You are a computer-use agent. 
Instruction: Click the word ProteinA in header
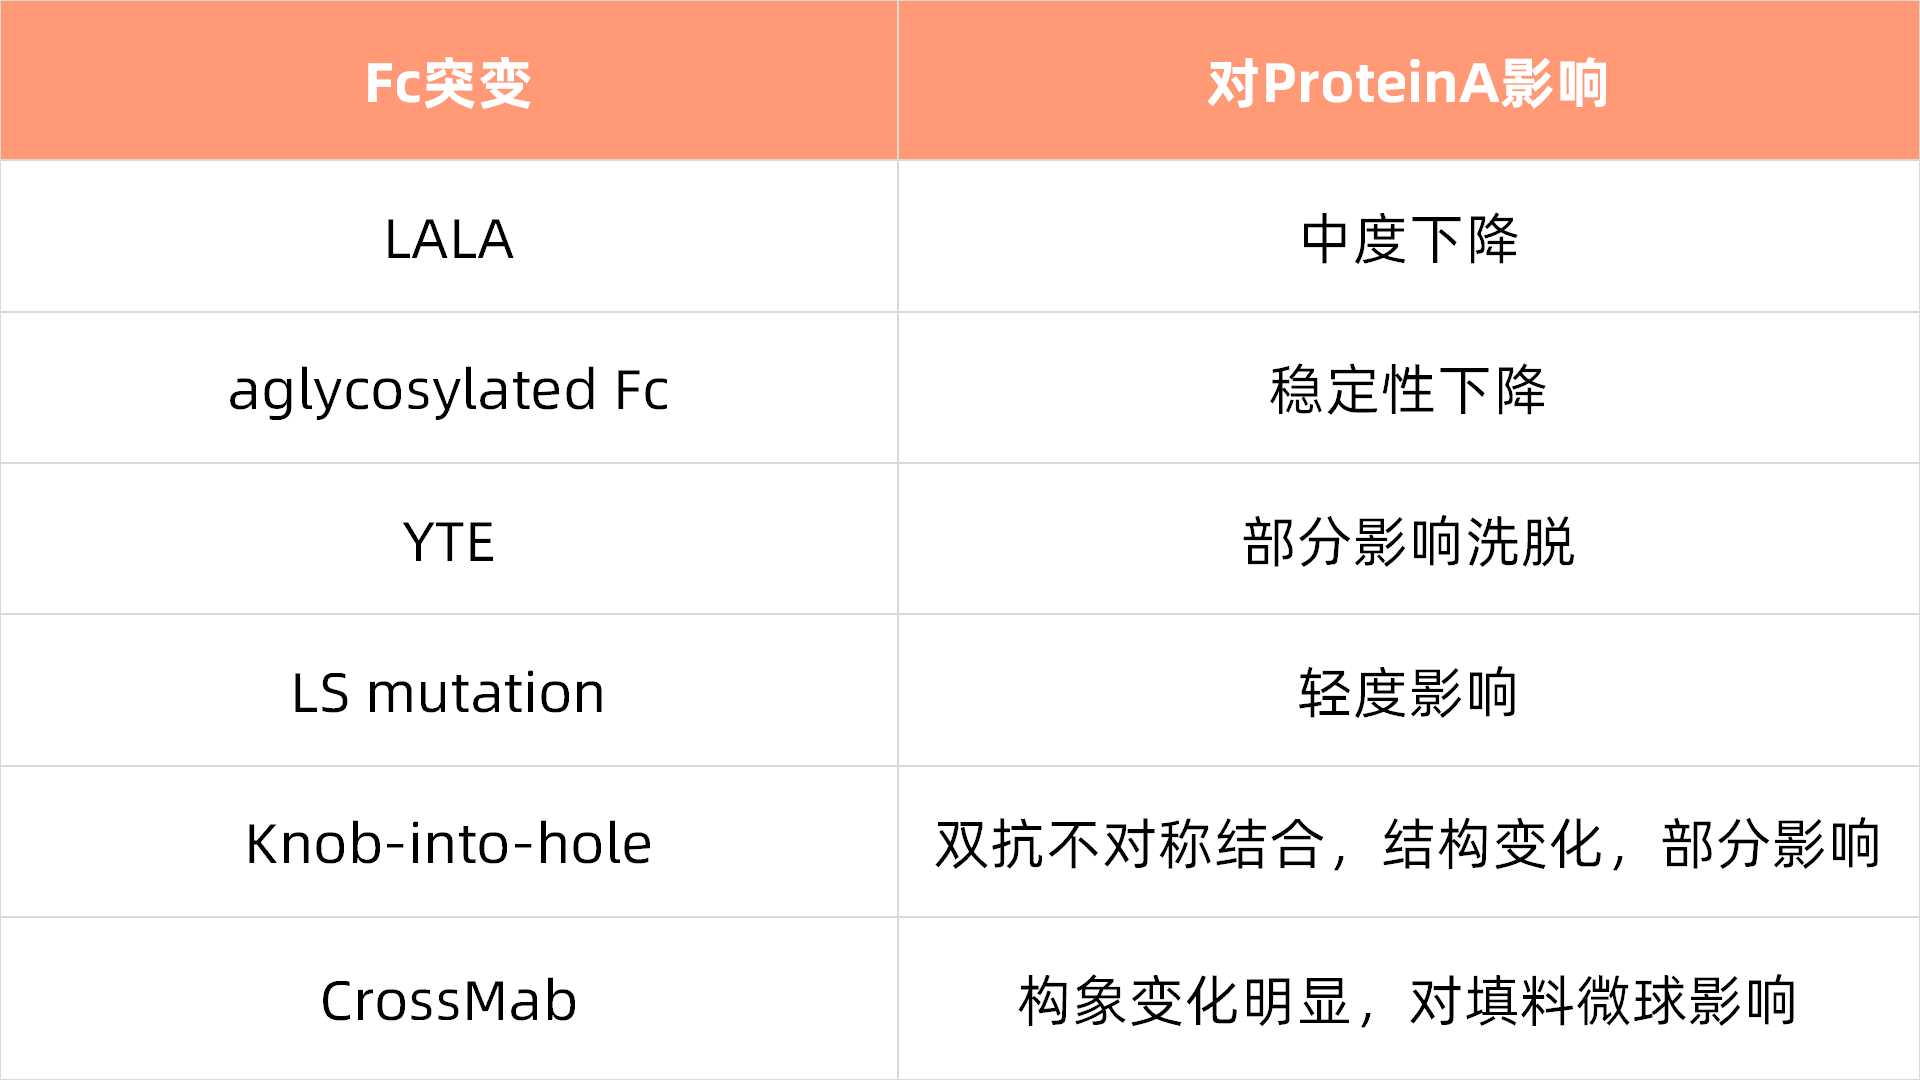coord(1379,83)
